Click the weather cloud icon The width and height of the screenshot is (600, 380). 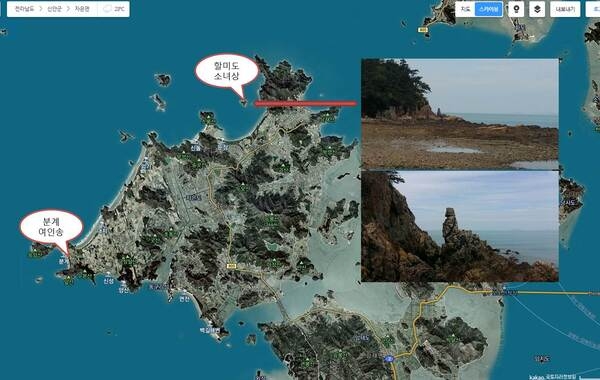[108, 9]
